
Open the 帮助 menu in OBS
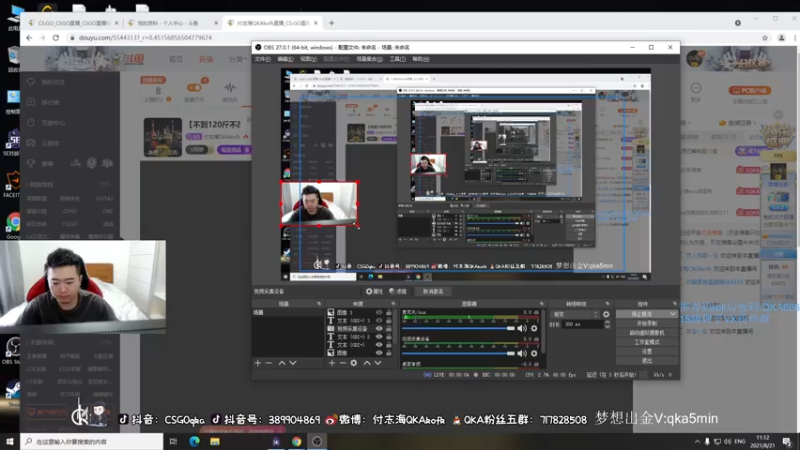(x=420, y=59)
